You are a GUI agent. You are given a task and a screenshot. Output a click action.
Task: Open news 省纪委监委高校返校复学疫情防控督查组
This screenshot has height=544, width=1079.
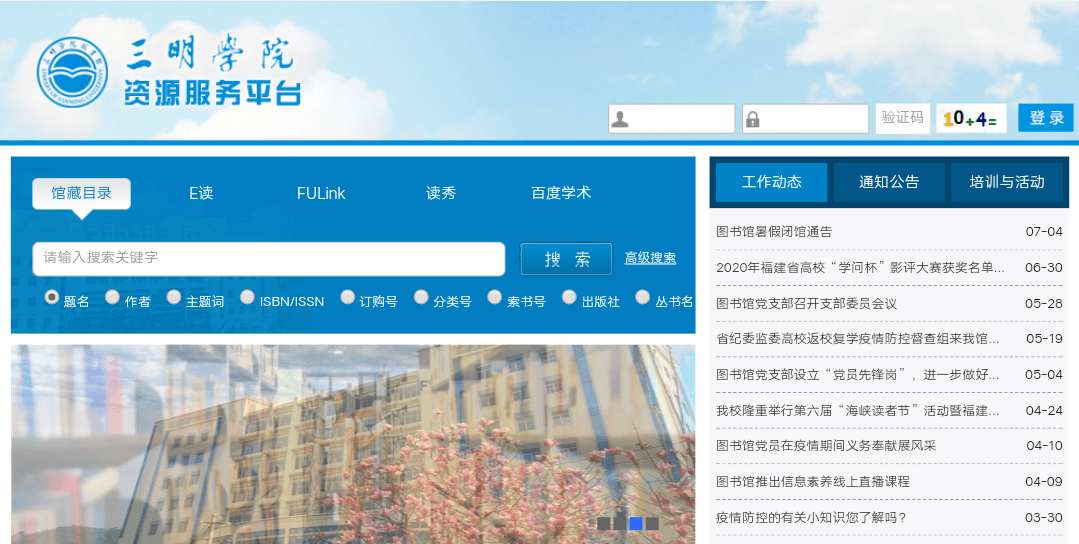[857, 338]
